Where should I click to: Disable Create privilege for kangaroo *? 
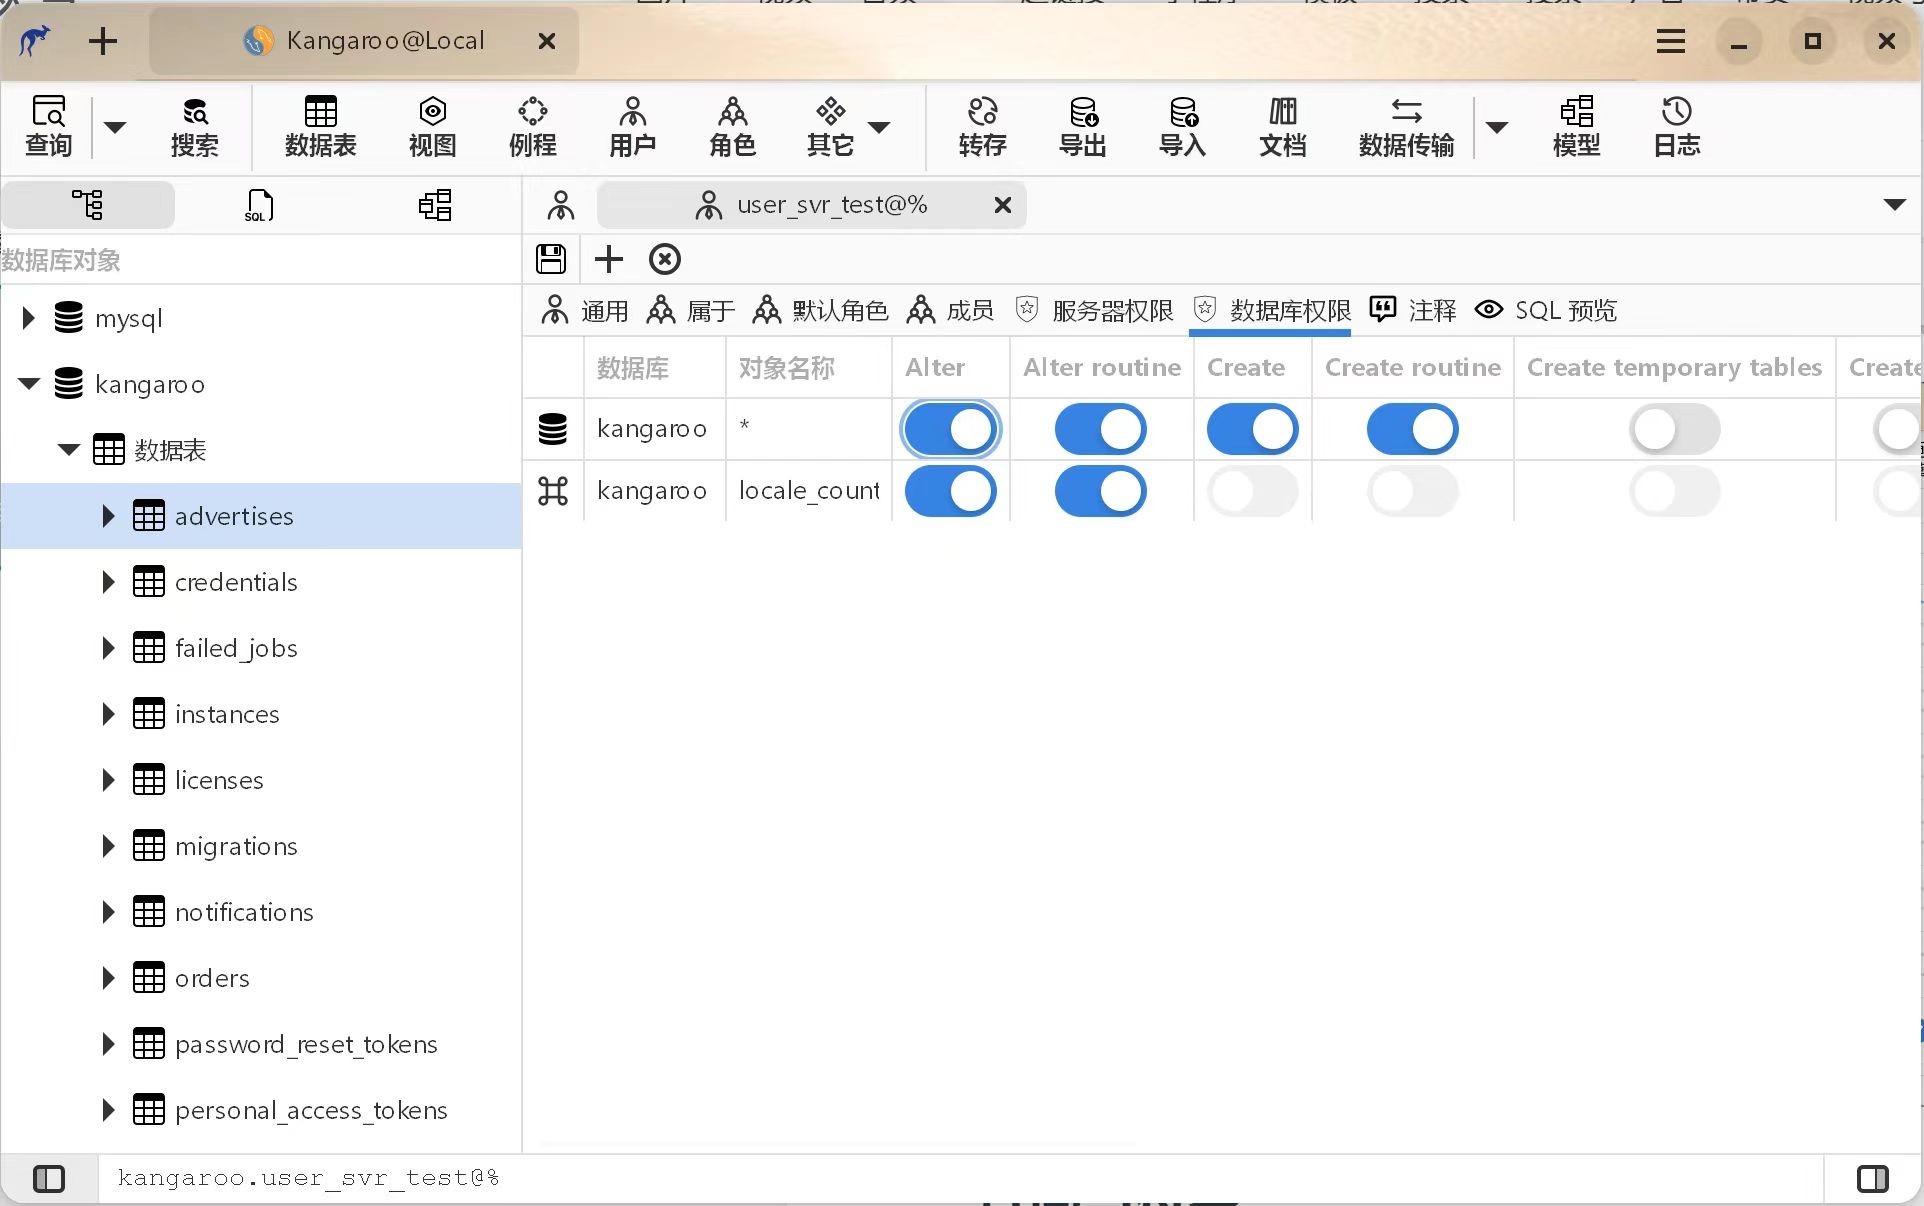1252,429
